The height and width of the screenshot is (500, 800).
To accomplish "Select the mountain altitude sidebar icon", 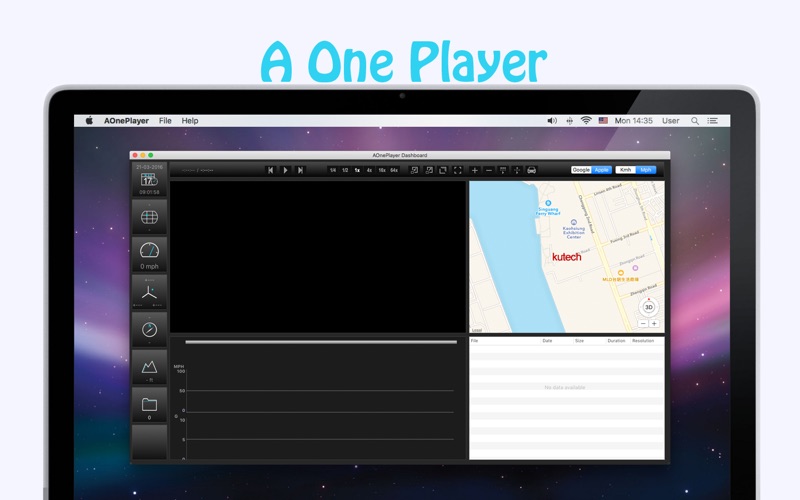I will 149,367.
